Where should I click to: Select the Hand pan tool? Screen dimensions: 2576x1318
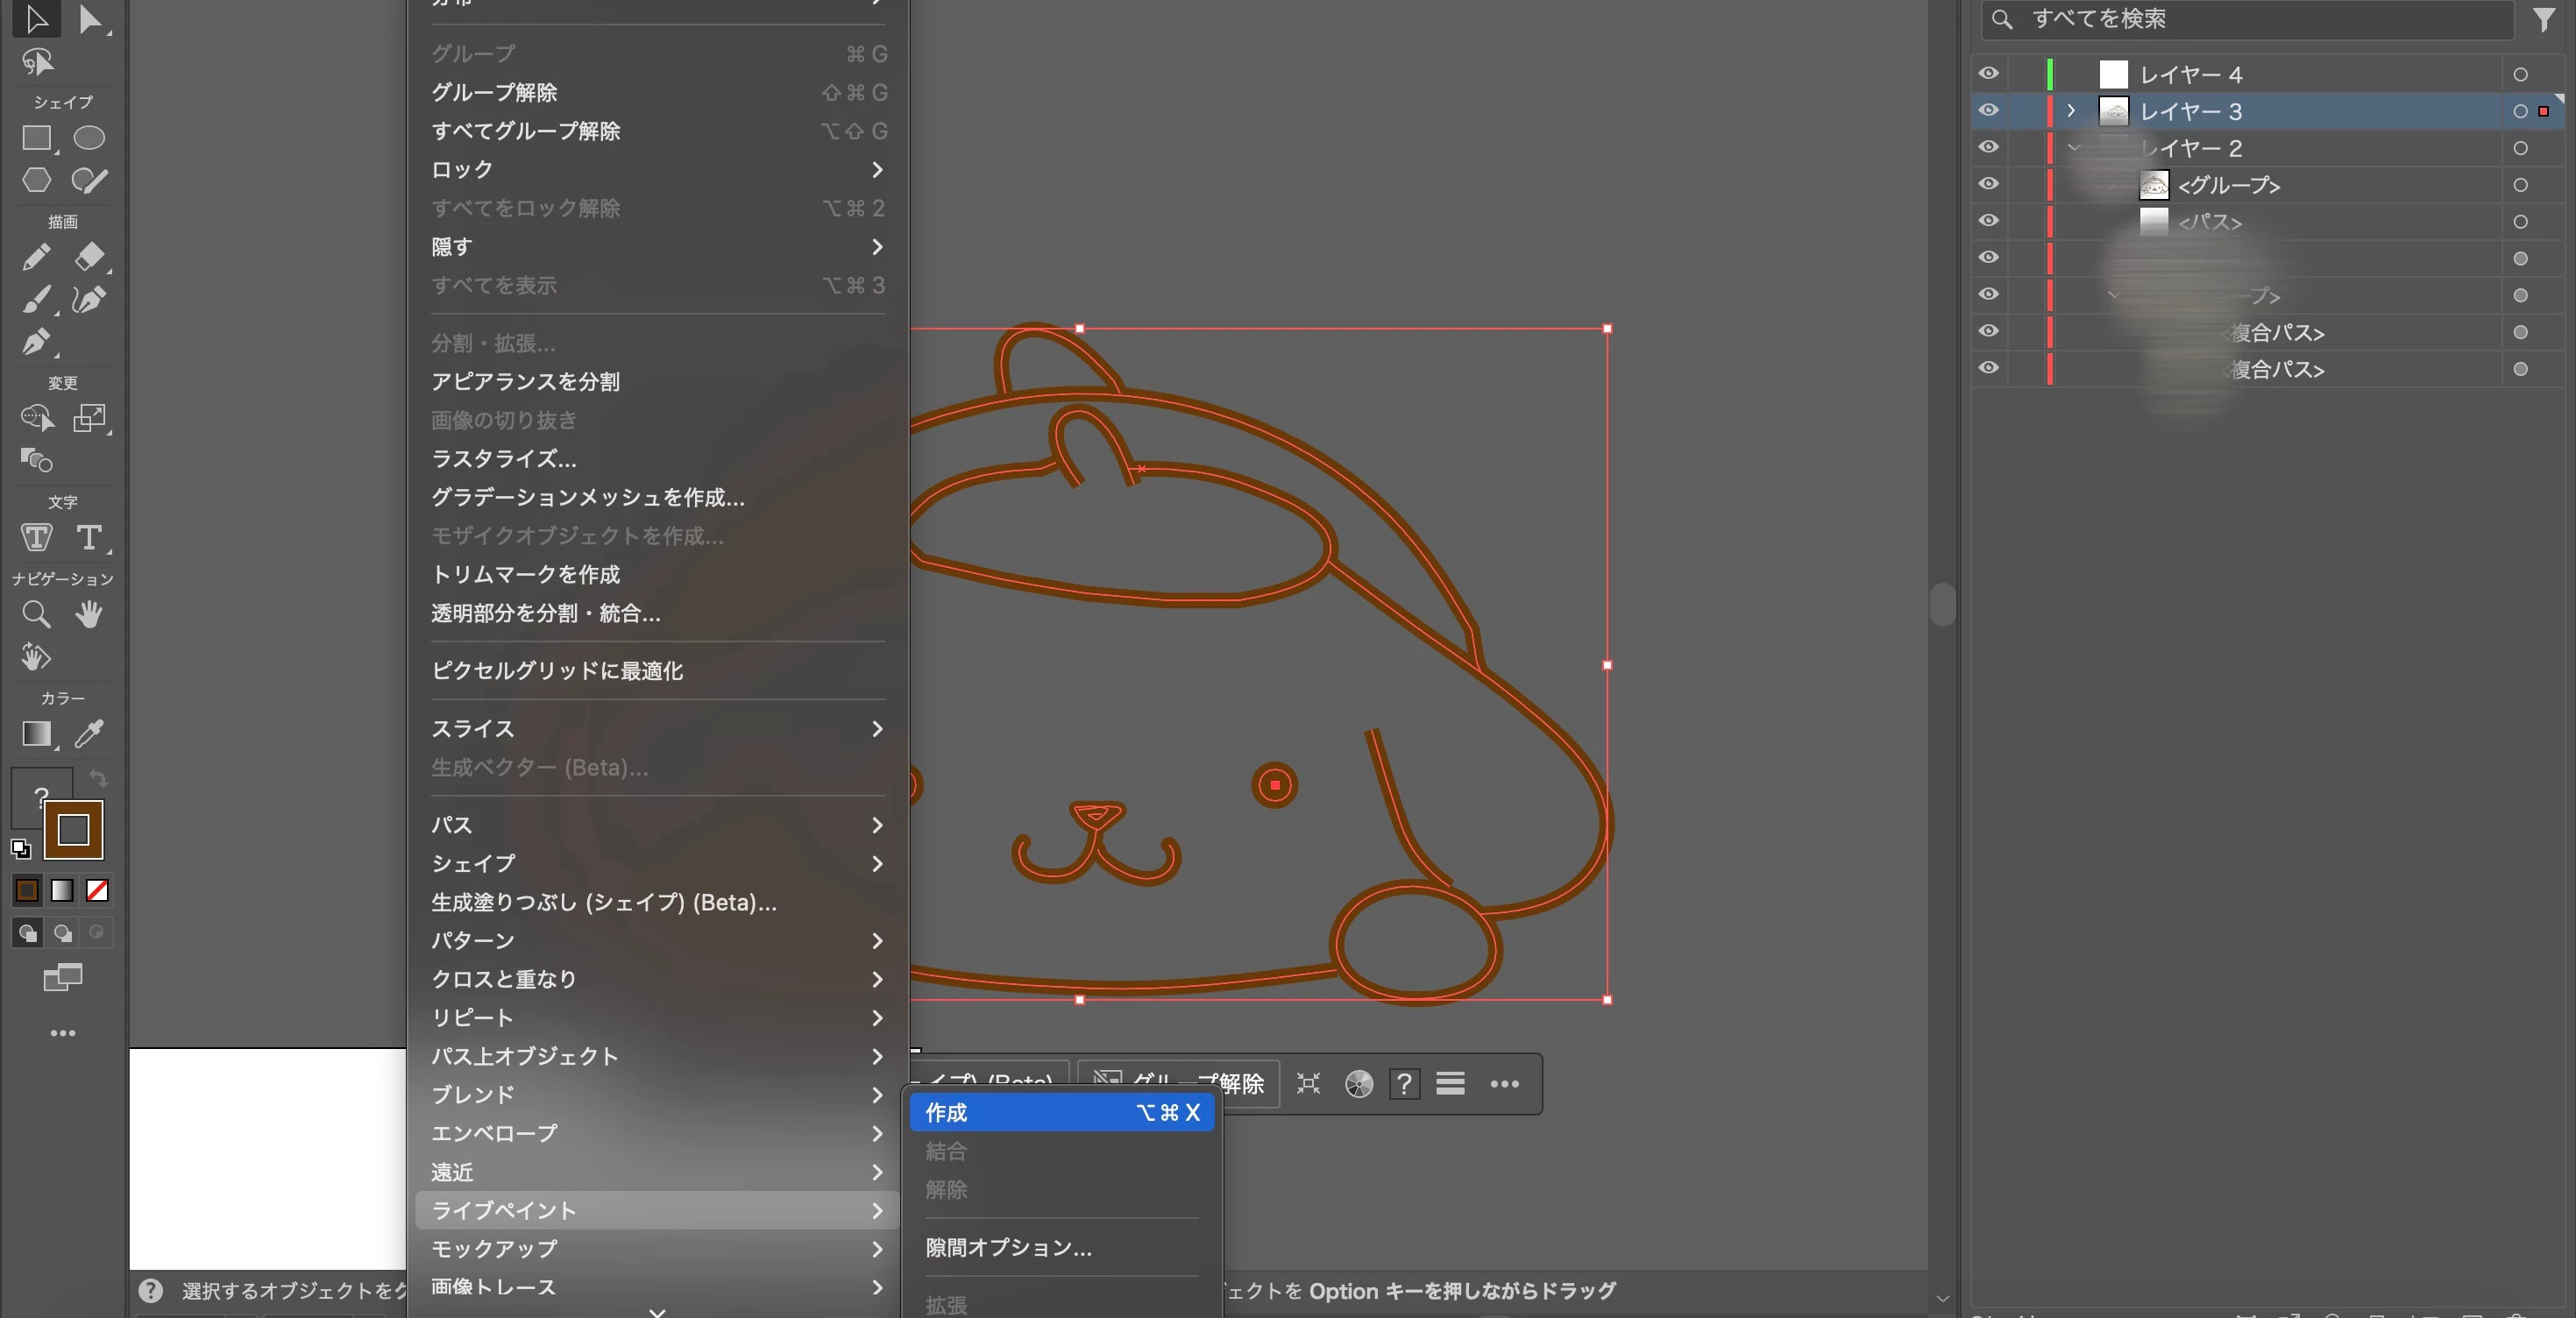point(89,614)
